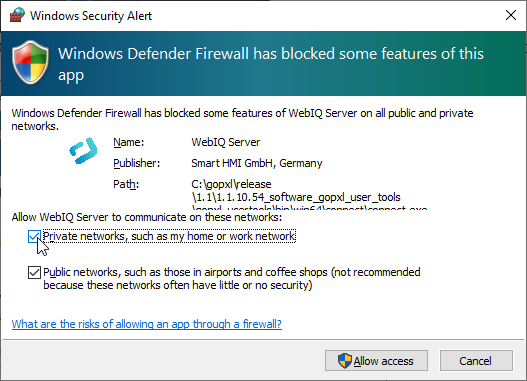Click the 'Private networks, such as my home' label
The height and width of the screenshot is (381, 527).
tap(169, 236)
